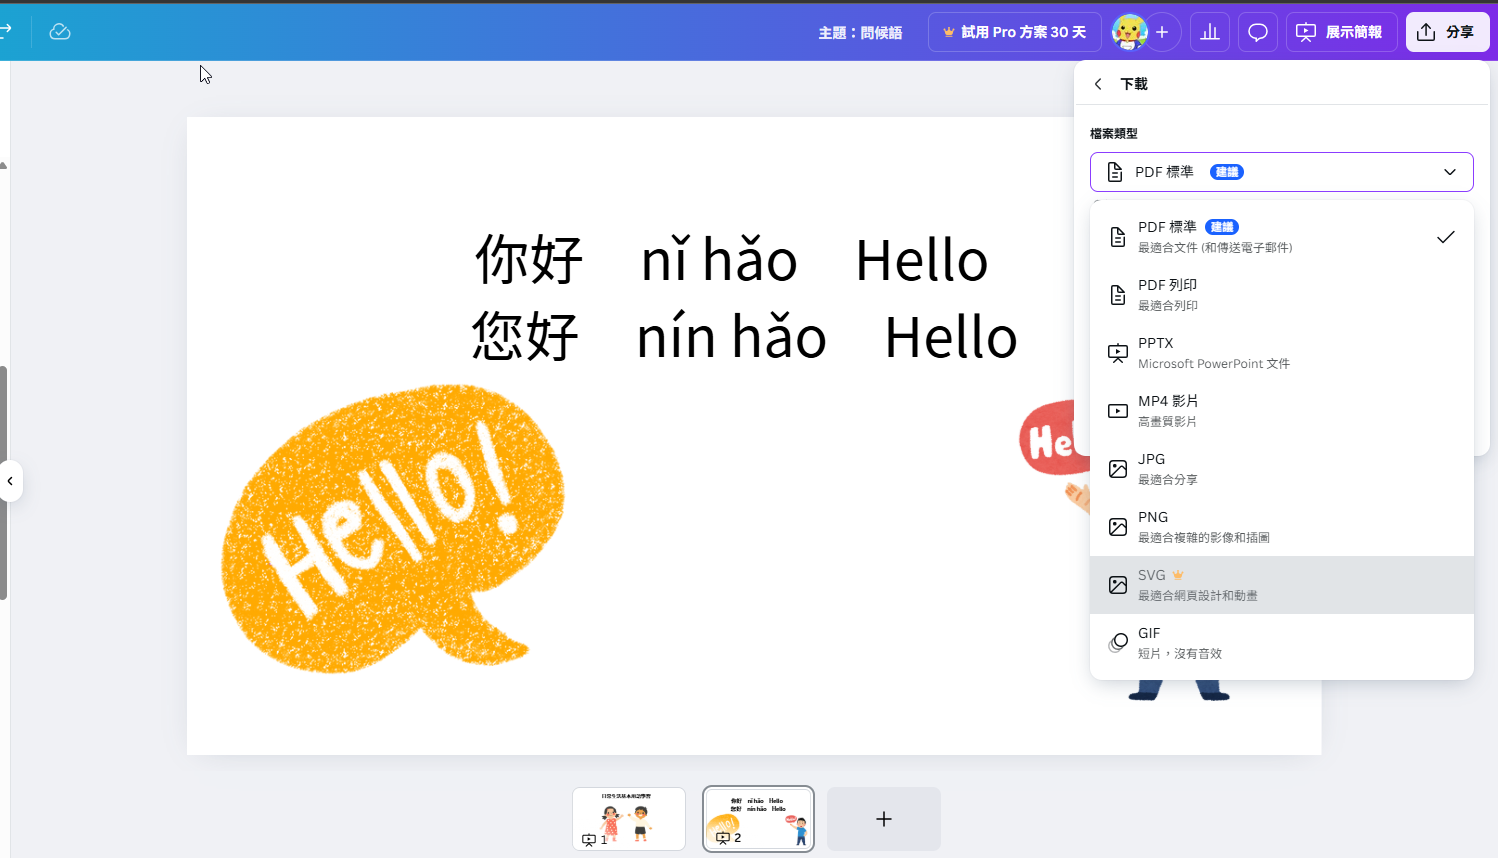Collapse the 檔案類型 dropdown with its chevron
This screenshot has height=858, width=1498.
click(1450, 171)
